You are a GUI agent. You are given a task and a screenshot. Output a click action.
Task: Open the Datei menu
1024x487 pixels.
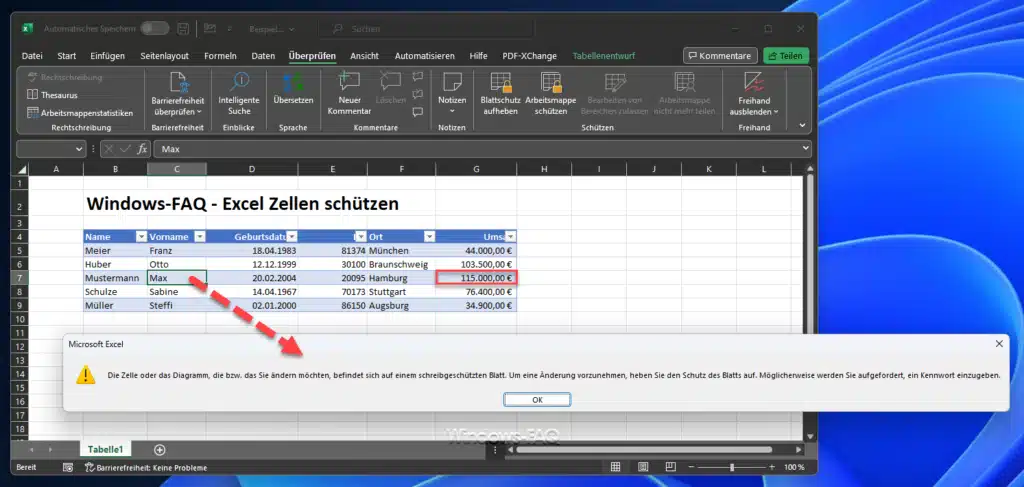32,56
